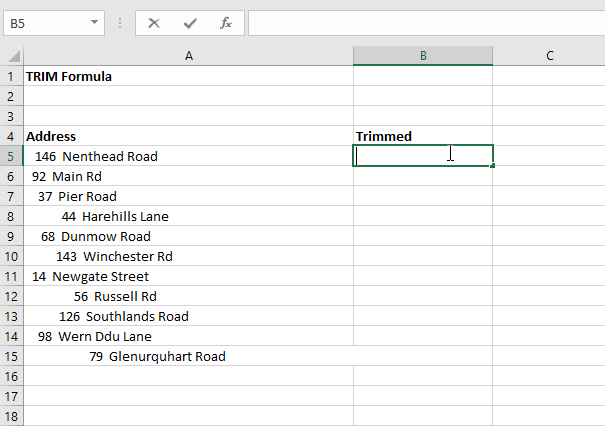Viewport: 605px width, 426px height.
Task: Click the Select All corner triangle
Action: pos(11,56)
